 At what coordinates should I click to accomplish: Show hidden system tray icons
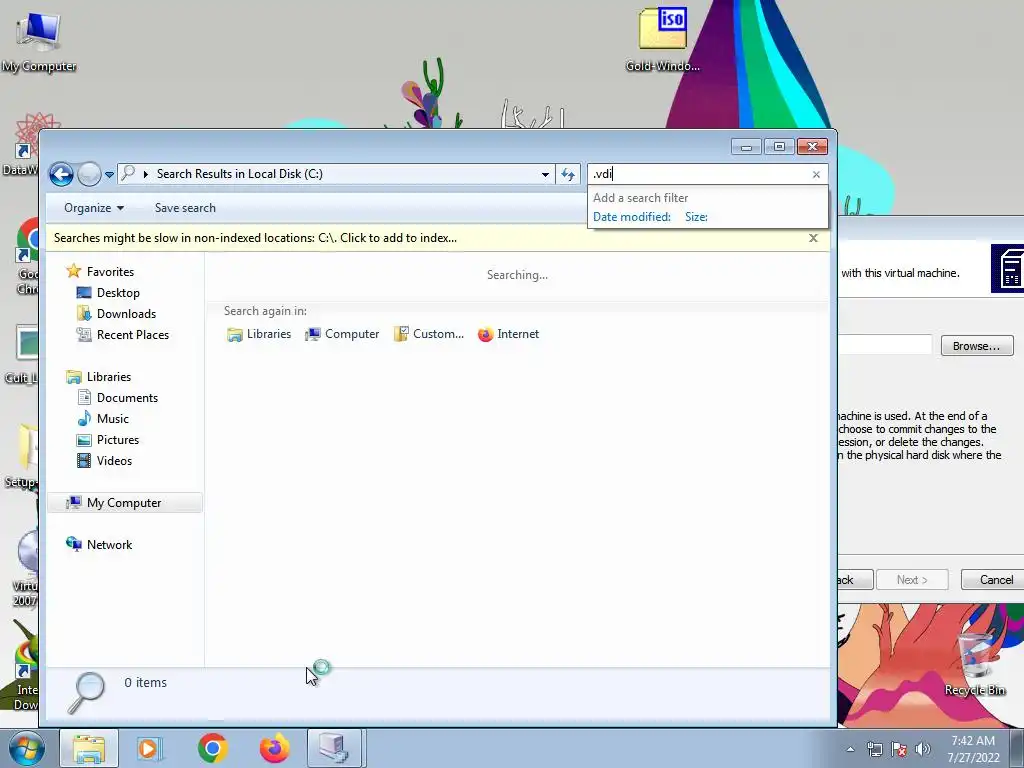tap(850, 749)
